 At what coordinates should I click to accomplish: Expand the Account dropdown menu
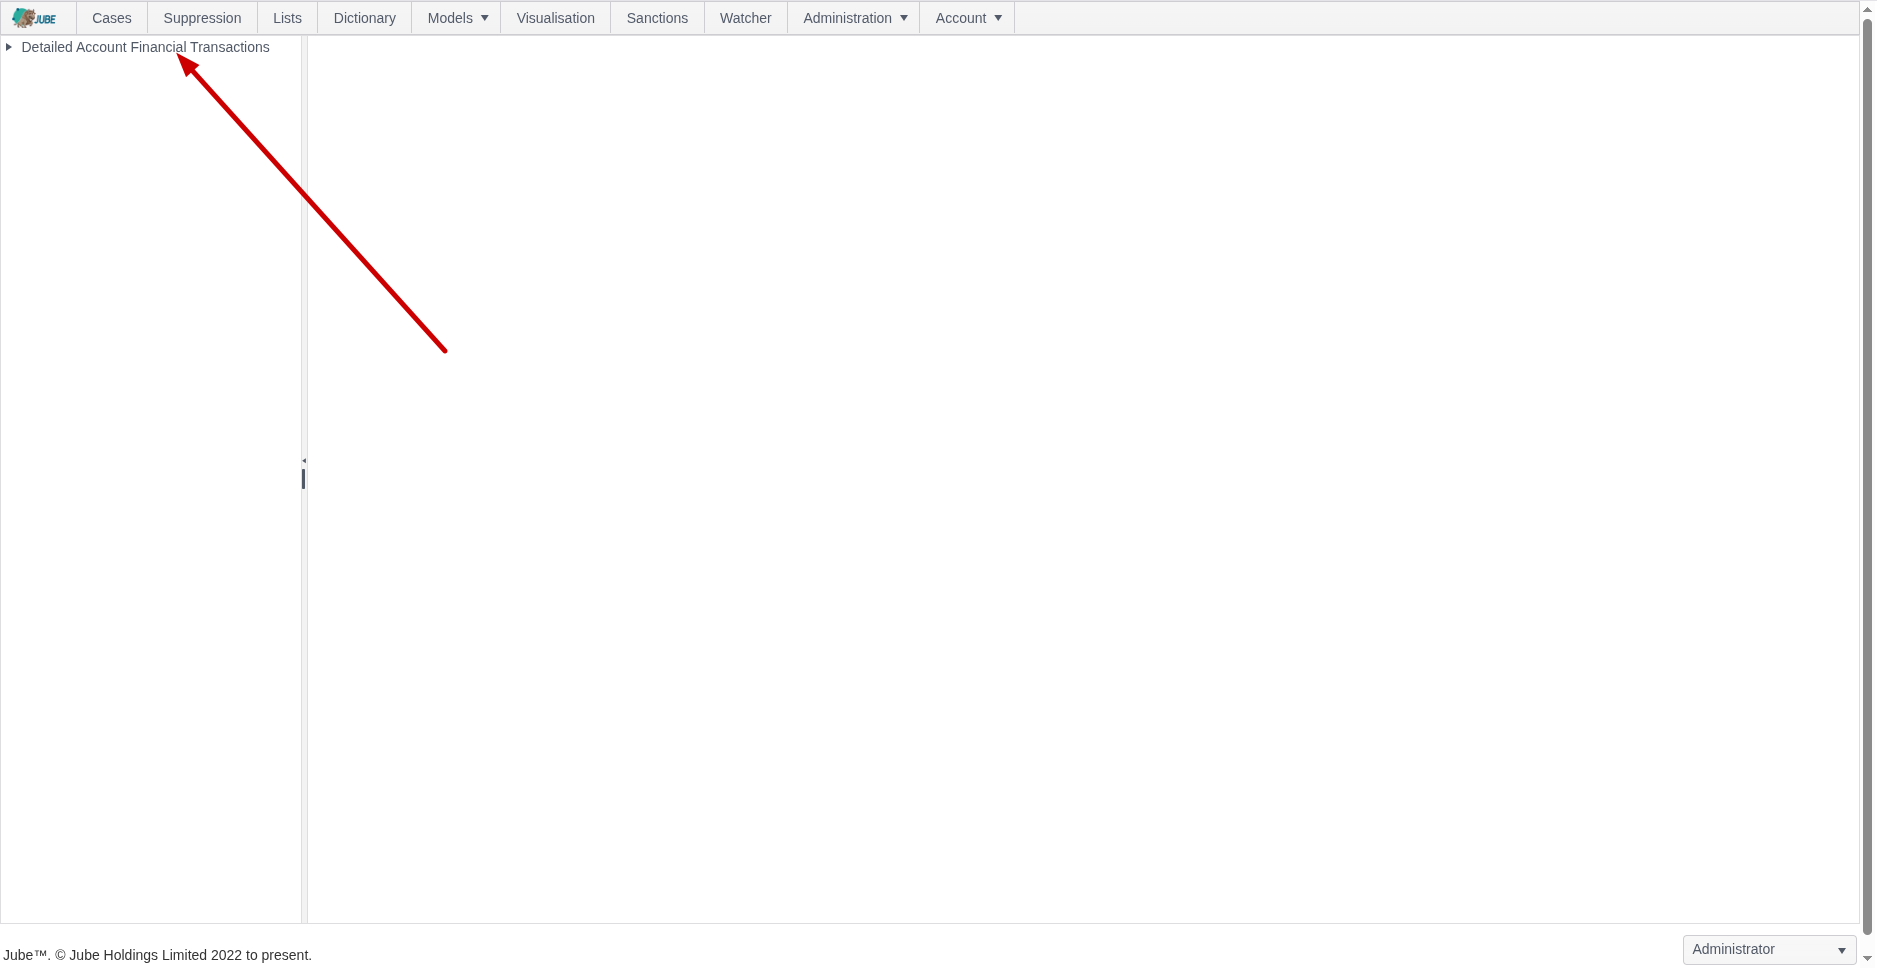(x=968, y=18)
